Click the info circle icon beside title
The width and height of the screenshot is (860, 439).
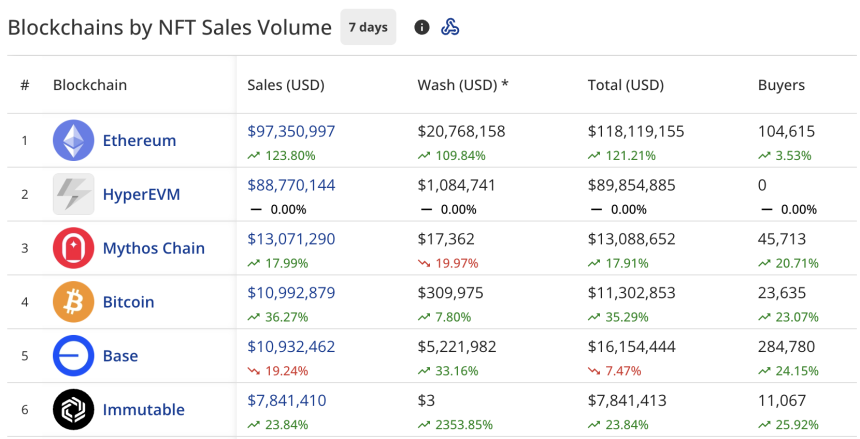(x=422, y=27)
